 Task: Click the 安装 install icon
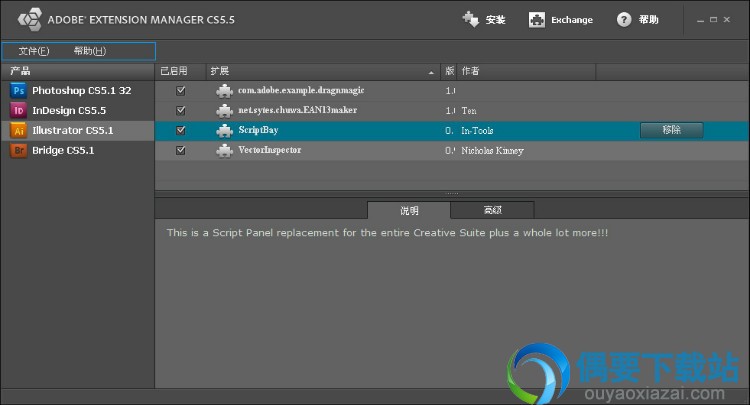tap(471, 20)
